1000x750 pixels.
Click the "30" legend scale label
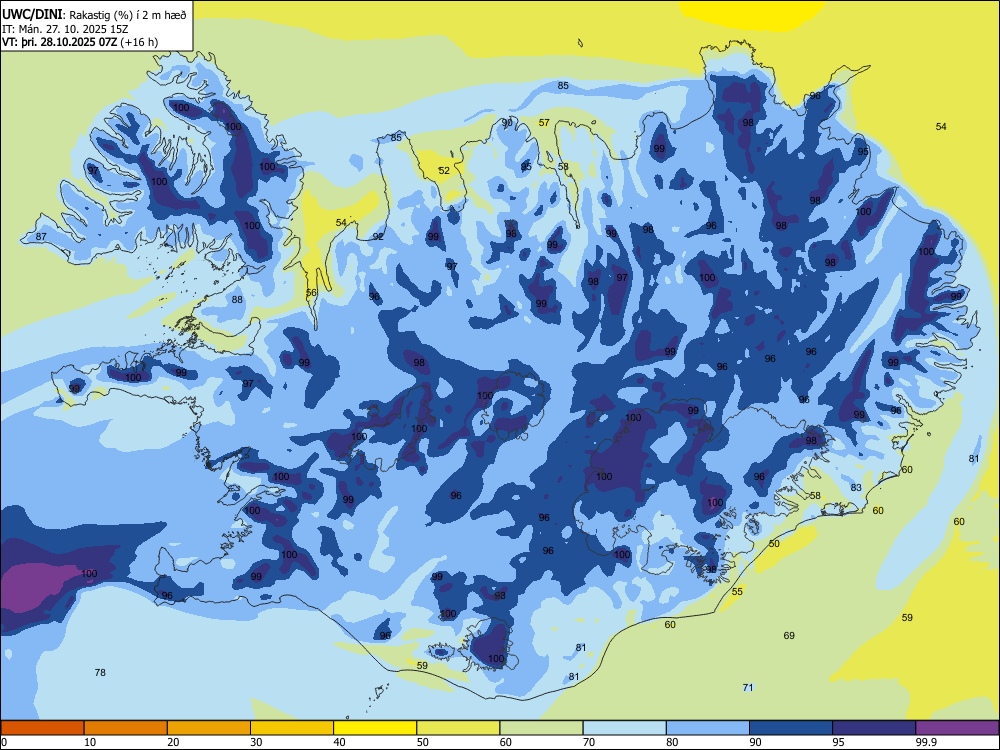click(256, 742)
